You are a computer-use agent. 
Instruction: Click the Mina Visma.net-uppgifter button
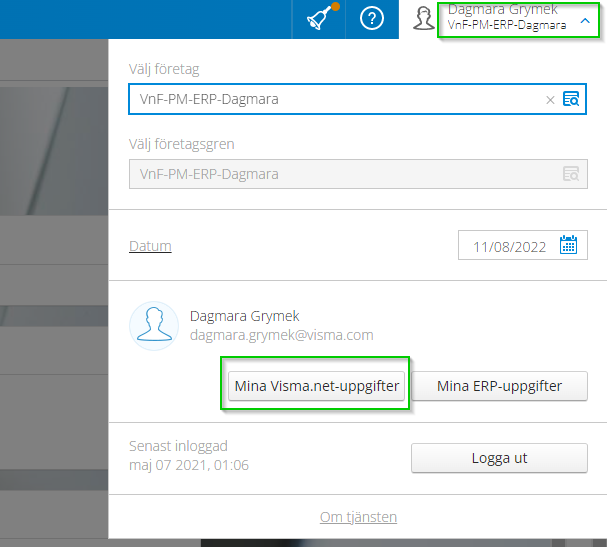(316, 386)
